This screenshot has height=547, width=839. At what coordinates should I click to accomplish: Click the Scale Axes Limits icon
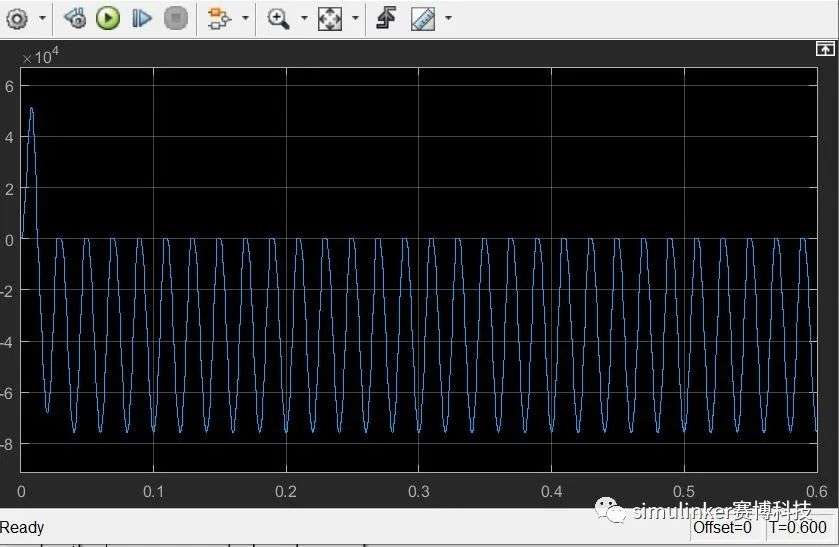(330, 19)
